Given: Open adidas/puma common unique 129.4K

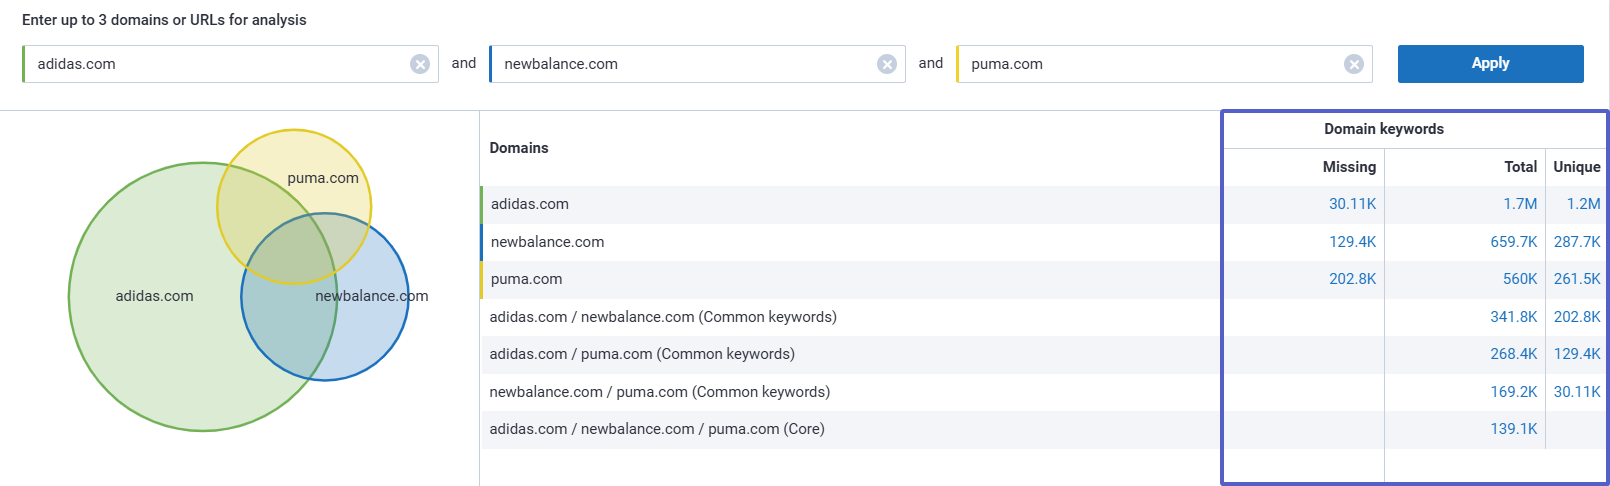Looking at the screenshot, I should pos(1577,354).
